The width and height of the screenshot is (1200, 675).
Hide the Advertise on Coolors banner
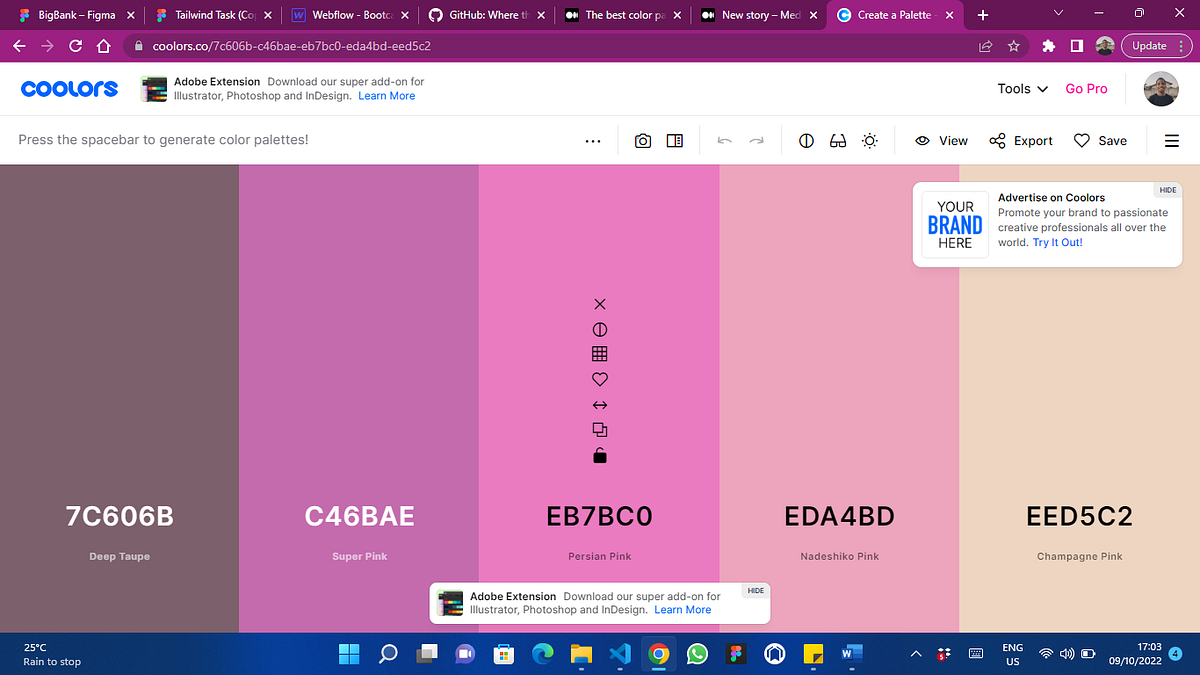point(1167,189)
